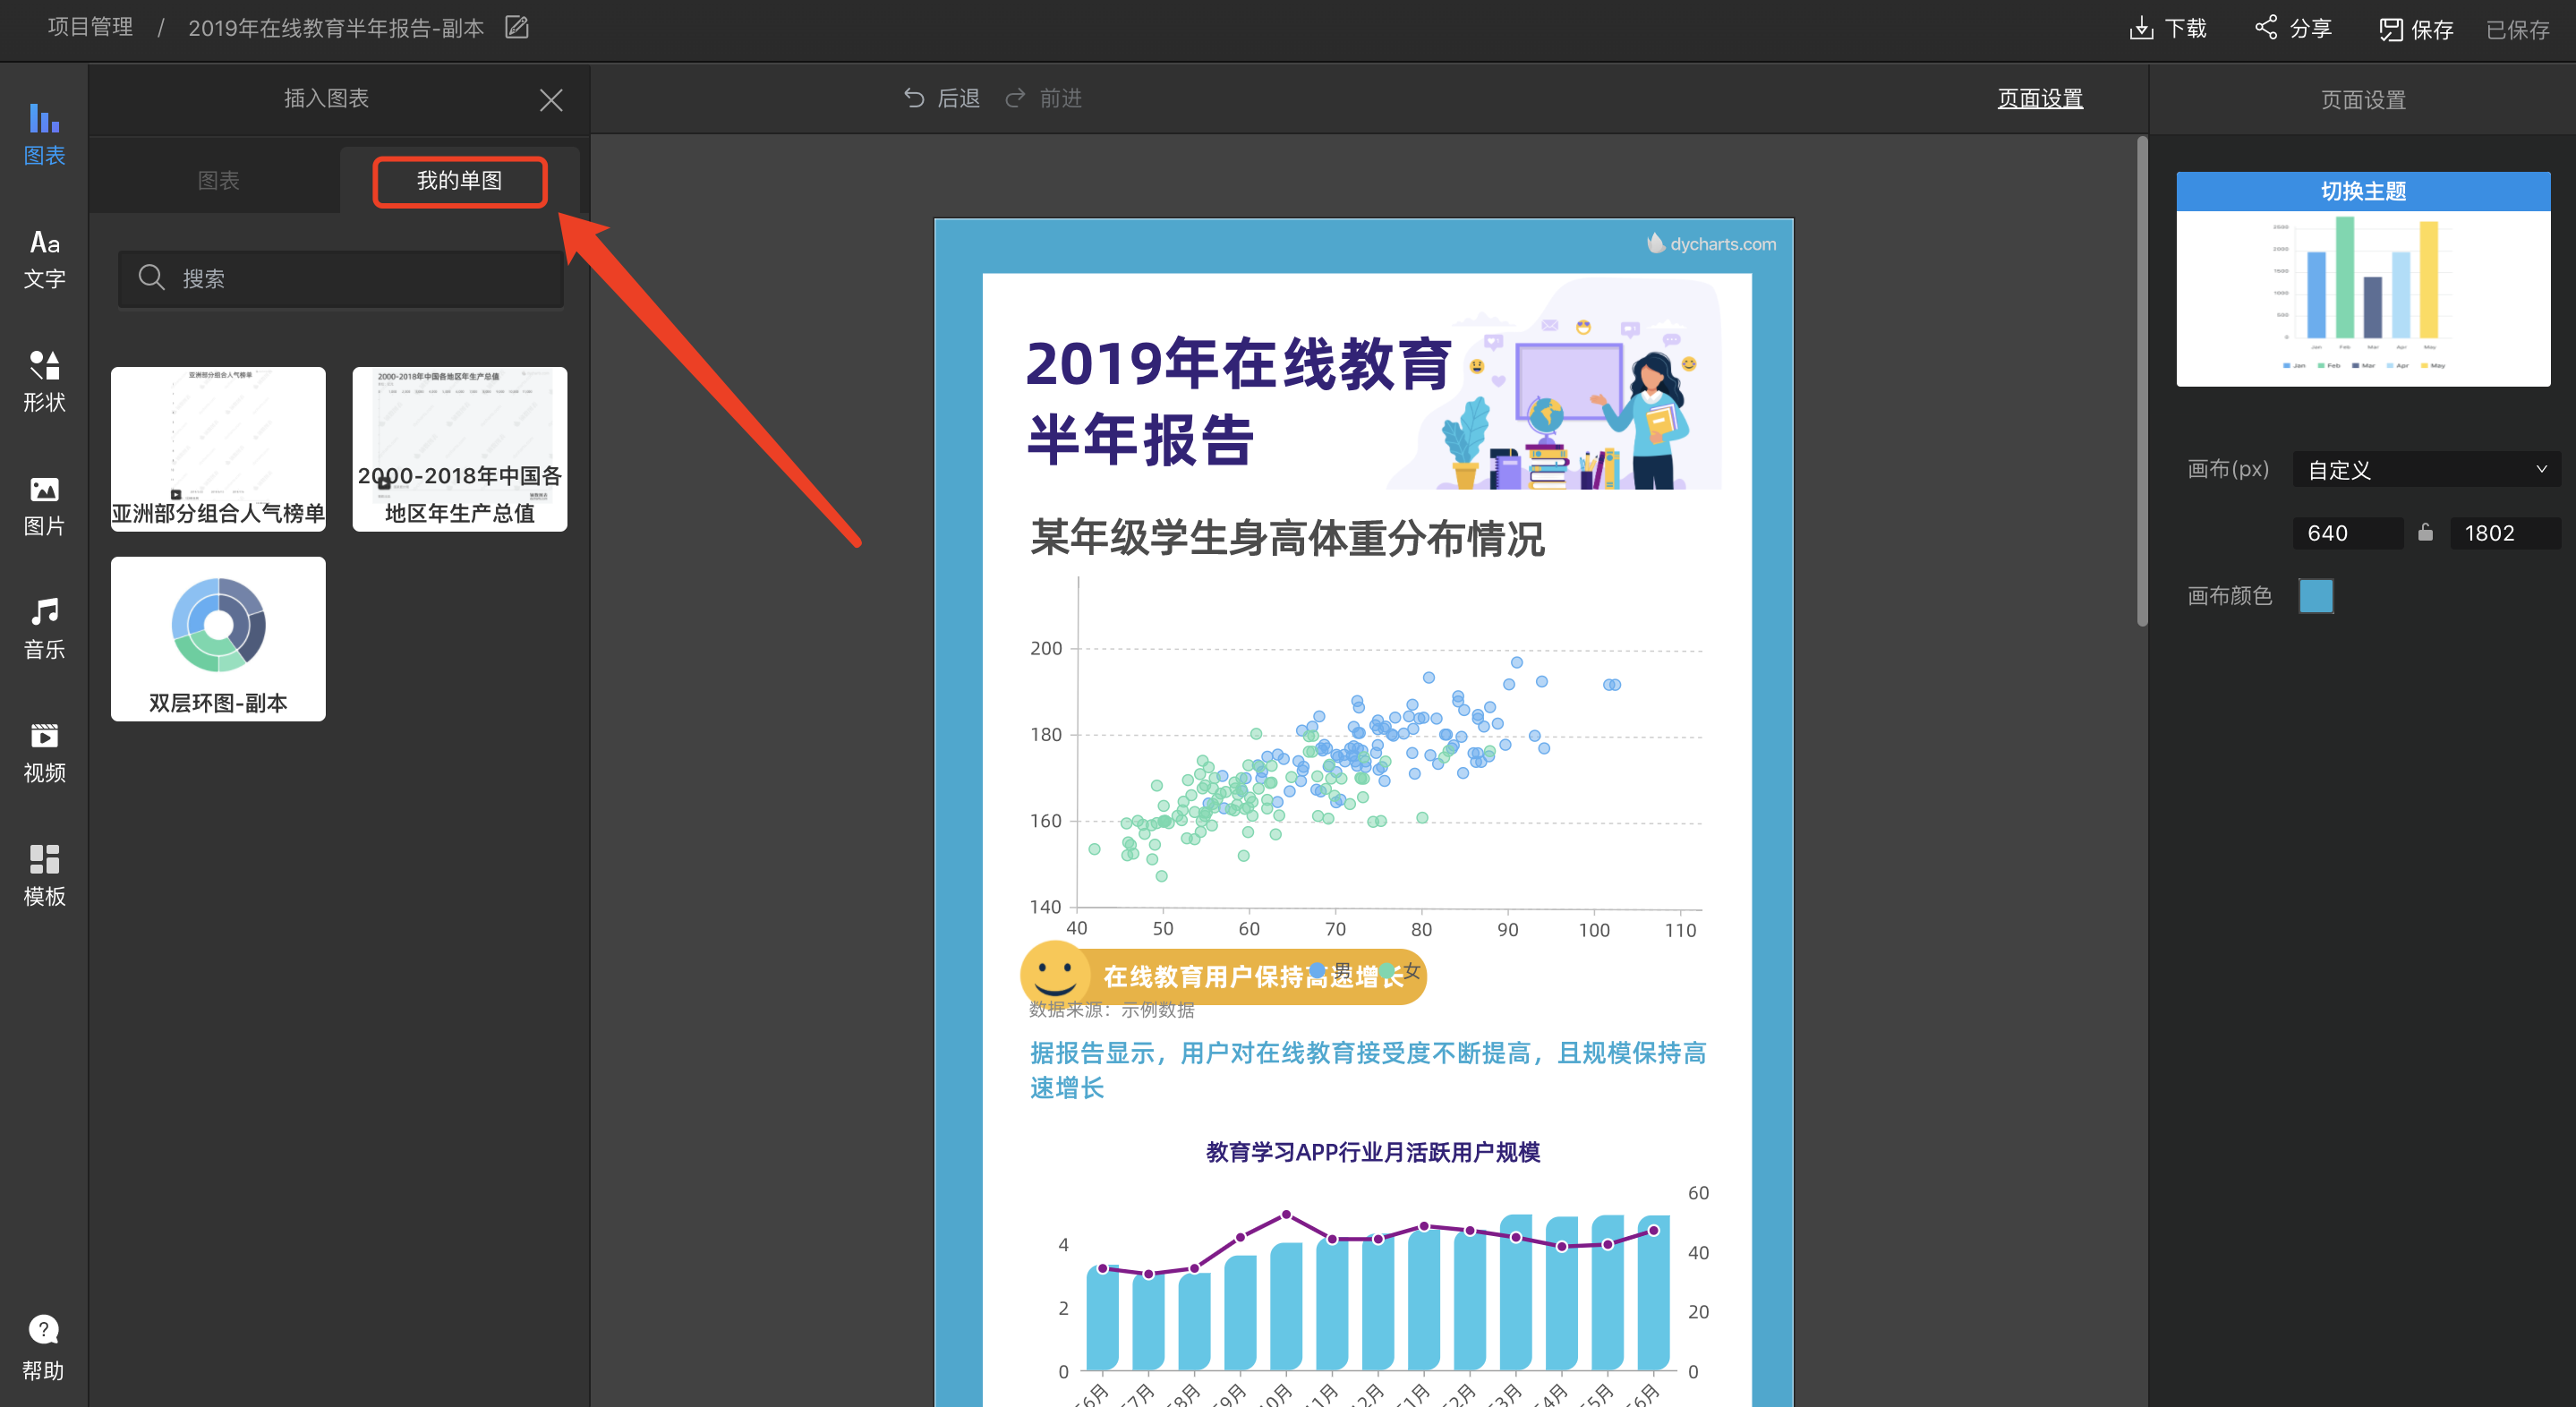
Task: Select the 数据来源：示例数据 caption
Action: coord(1111,1010)
